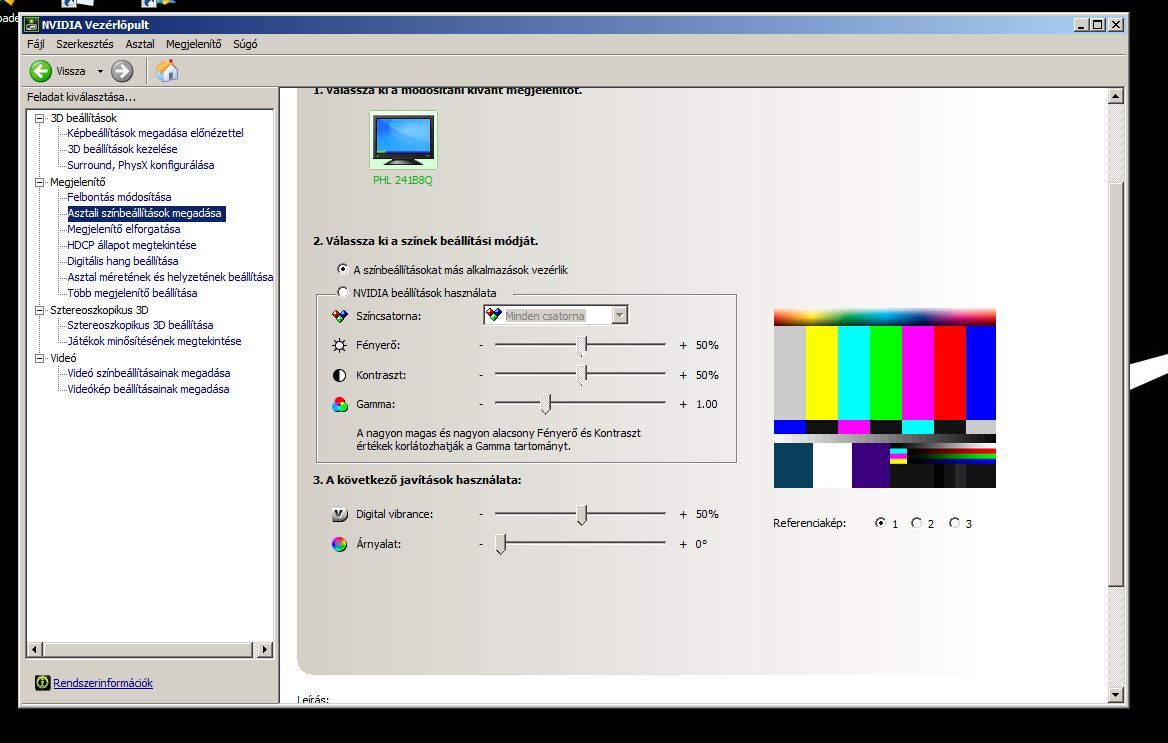Open the Szerkesztés menu

(x=85, y=44)
